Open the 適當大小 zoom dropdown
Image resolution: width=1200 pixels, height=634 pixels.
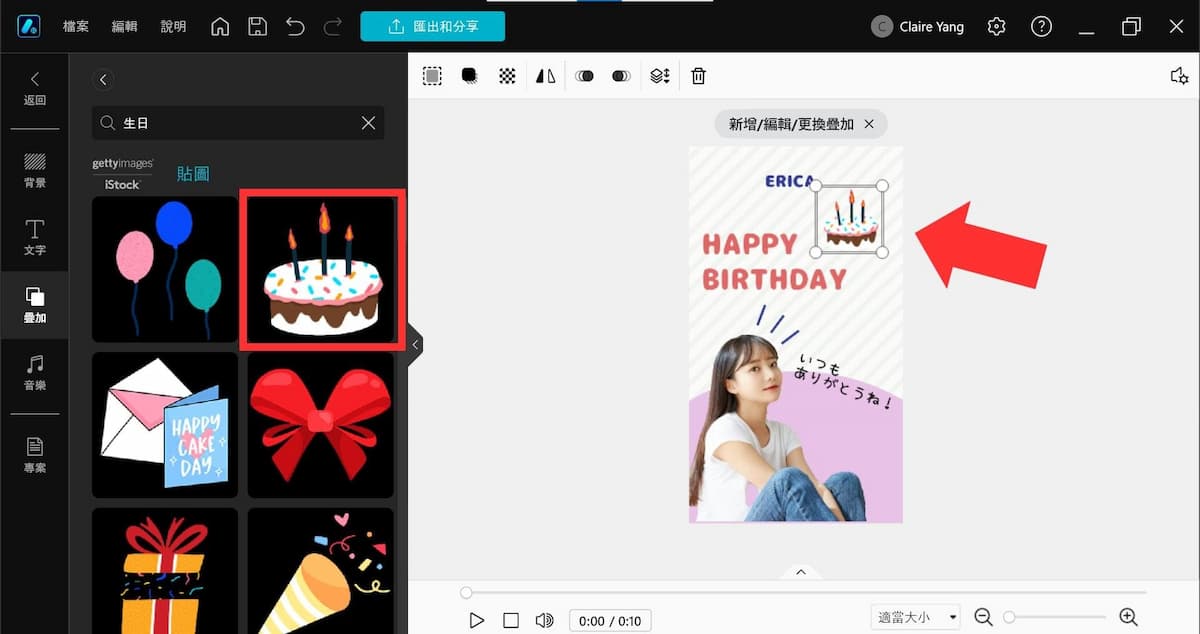tap(915, 618)
